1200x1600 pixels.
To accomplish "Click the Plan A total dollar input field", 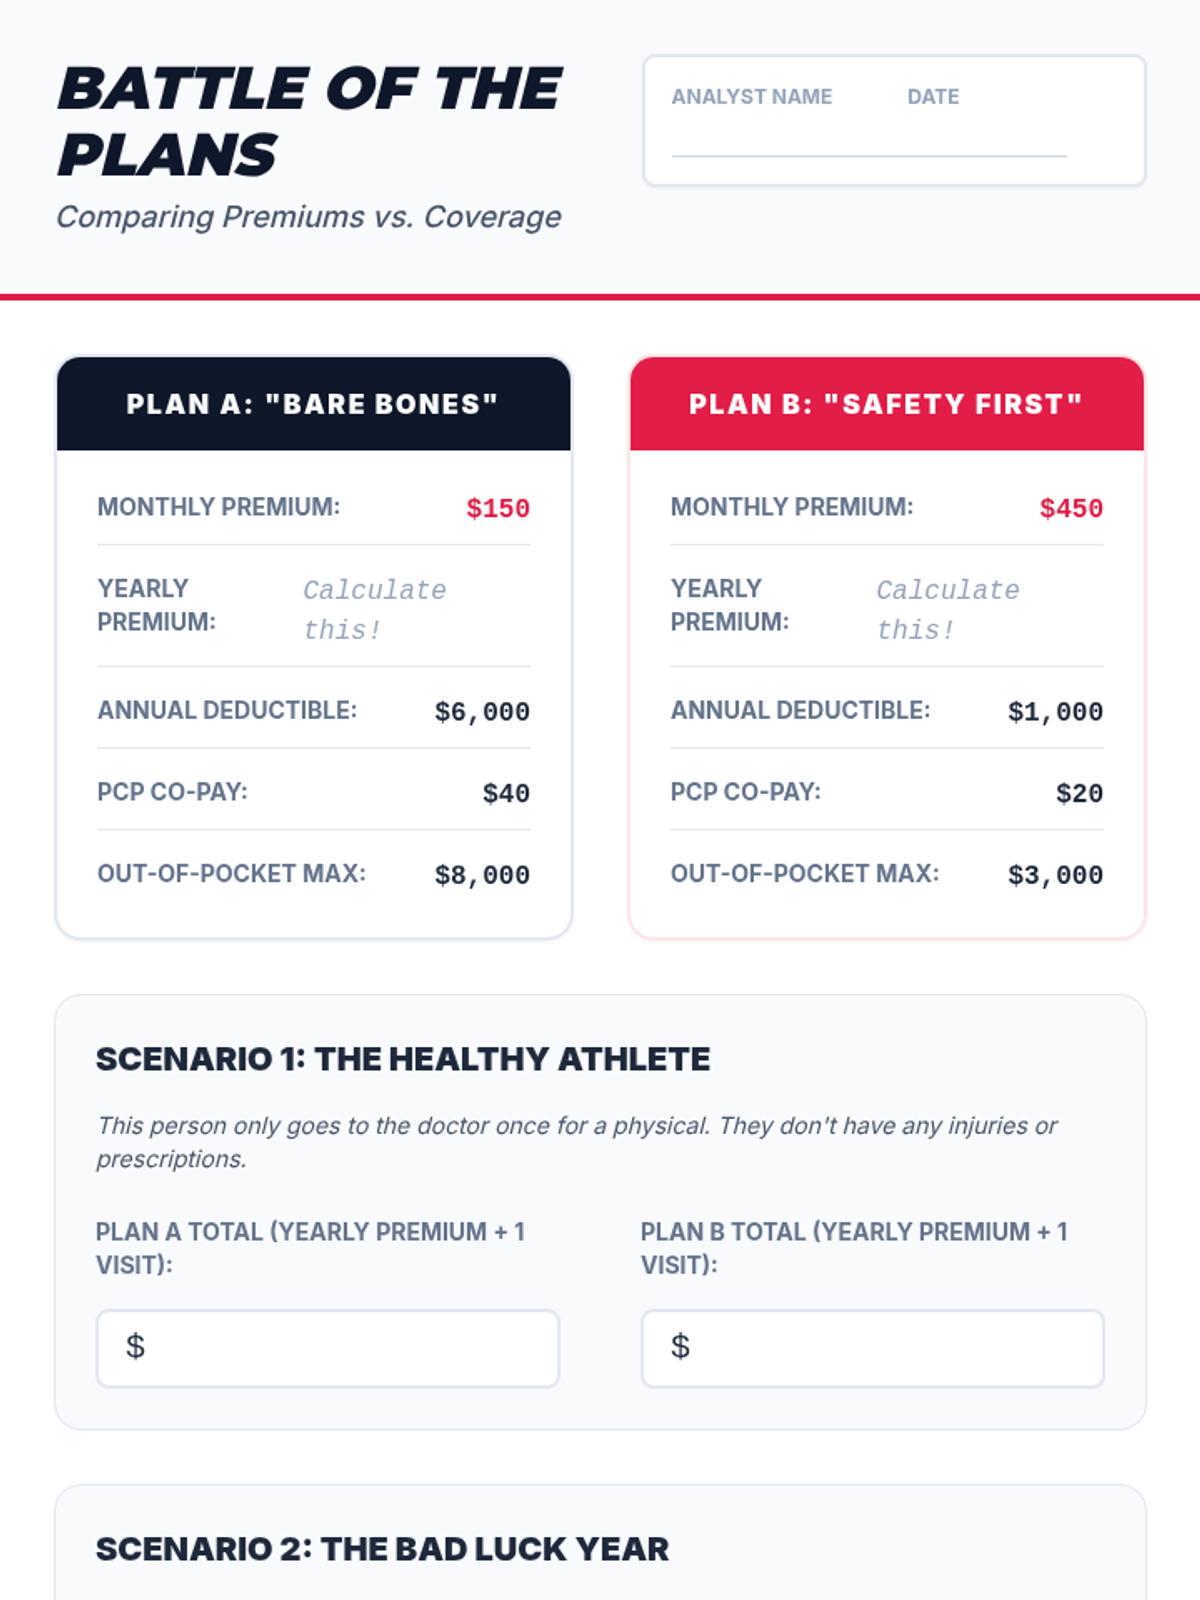I will coord(327,1348).
